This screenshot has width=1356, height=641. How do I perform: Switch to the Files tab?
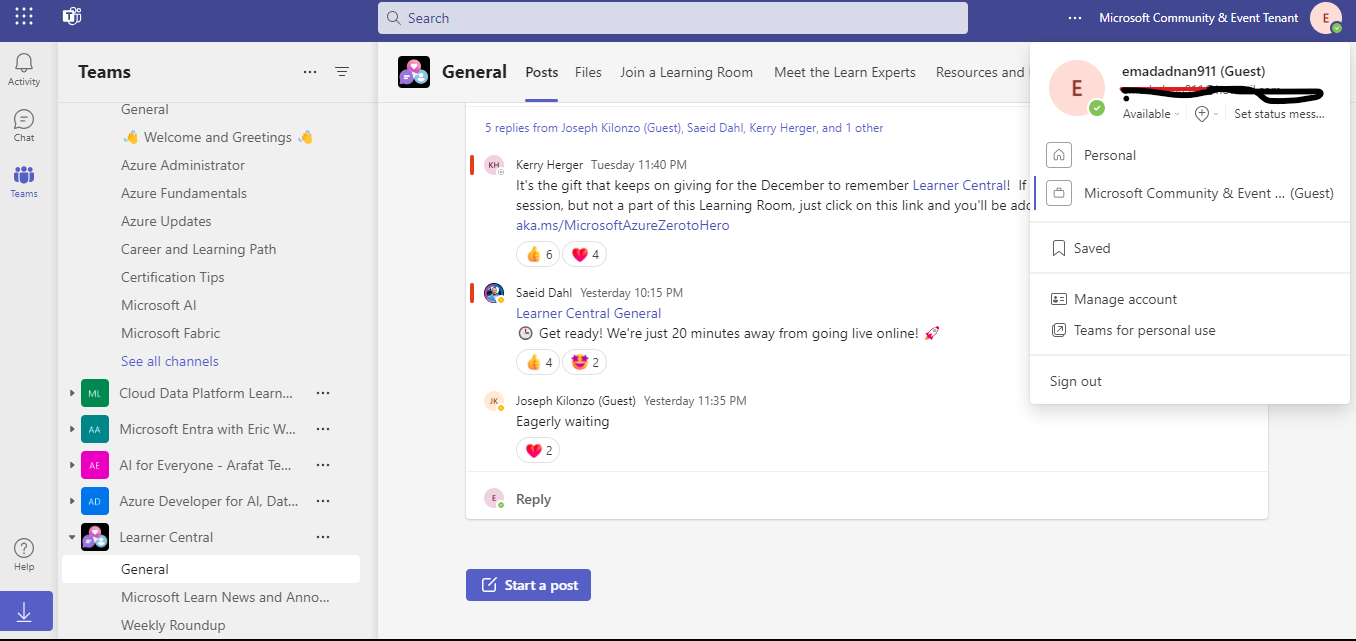588,72
